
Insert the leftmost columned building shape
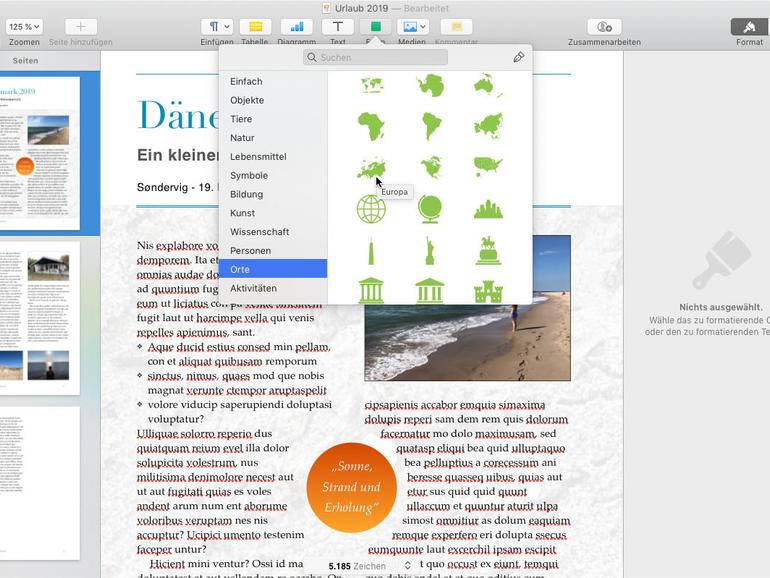click(371, 290)
